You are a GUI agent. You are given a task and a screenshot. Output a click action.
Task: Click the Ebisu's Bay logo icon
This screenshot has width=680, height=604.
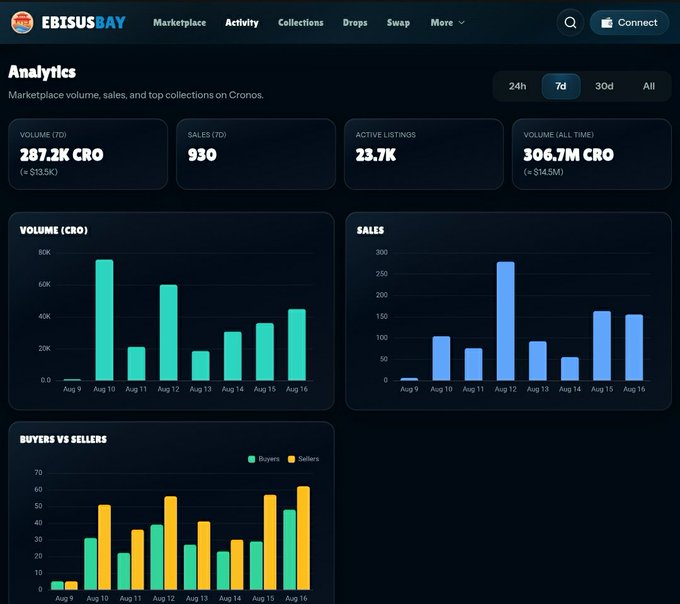[x=22, y=23]
